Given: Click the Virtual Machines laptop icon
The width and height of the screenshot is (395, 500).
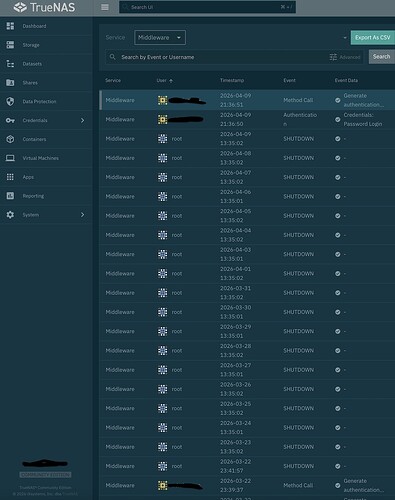Looking at the screenshot, I should click(x=10, y=158).
